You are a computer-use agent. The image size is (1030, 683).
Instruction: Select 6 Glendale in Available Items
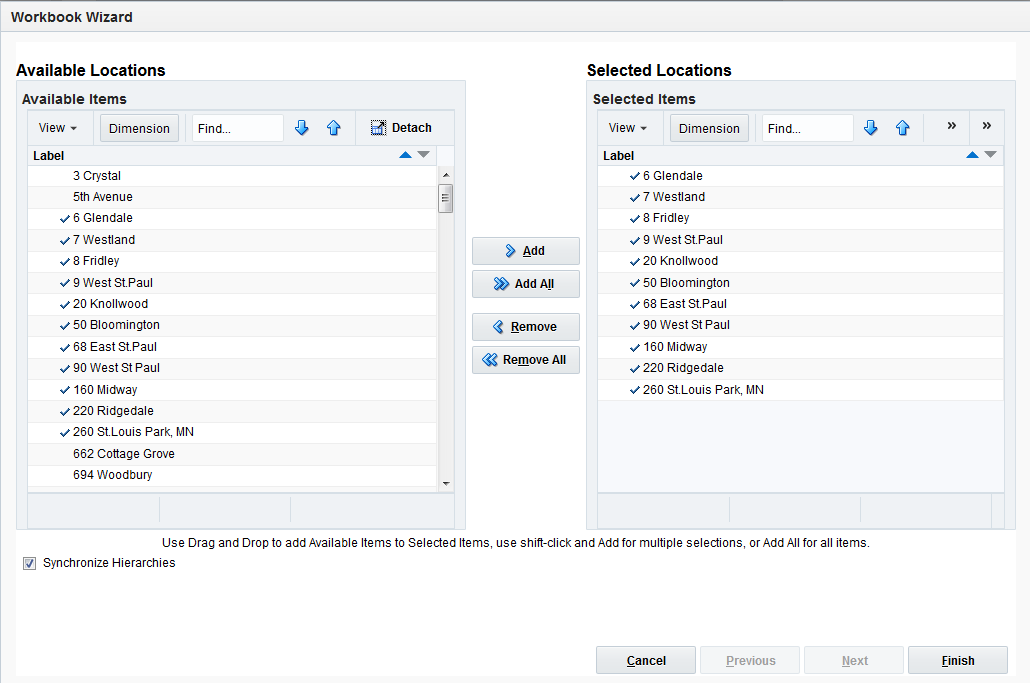(233, 218)
